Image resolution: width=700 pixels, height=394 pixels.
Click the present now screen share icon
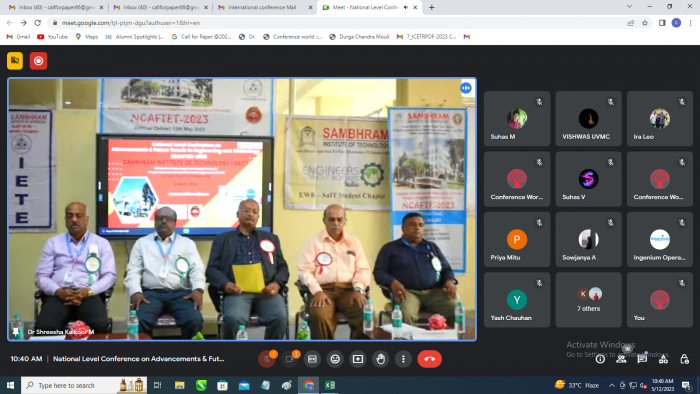(x=358, y=359)
